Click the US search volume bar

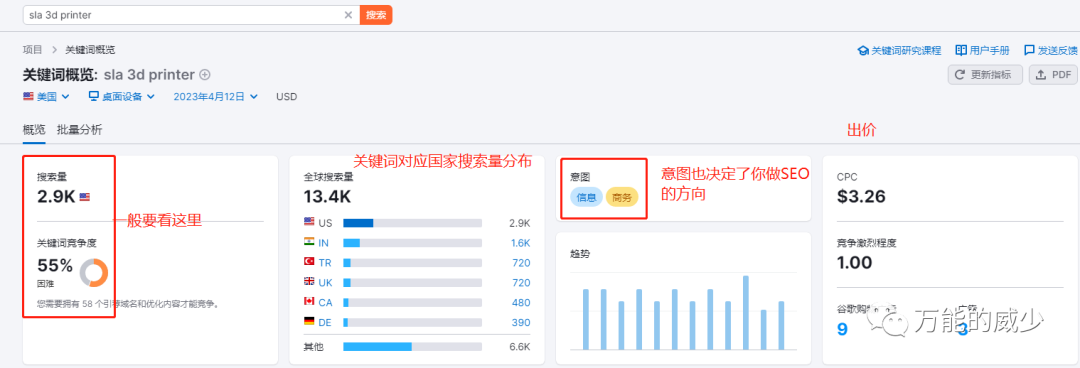413,223
